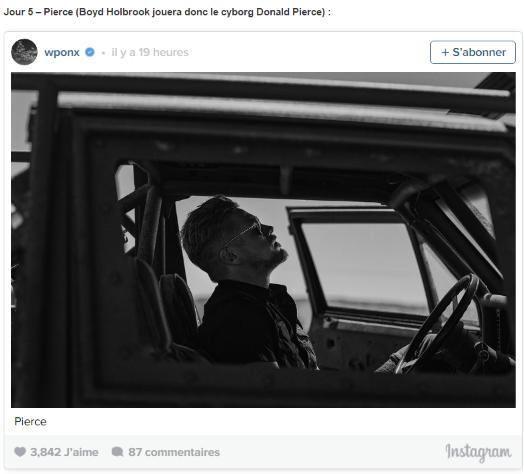524x474 pixels.
Task: Open the Instagram logo link
Action: point(478,453)
